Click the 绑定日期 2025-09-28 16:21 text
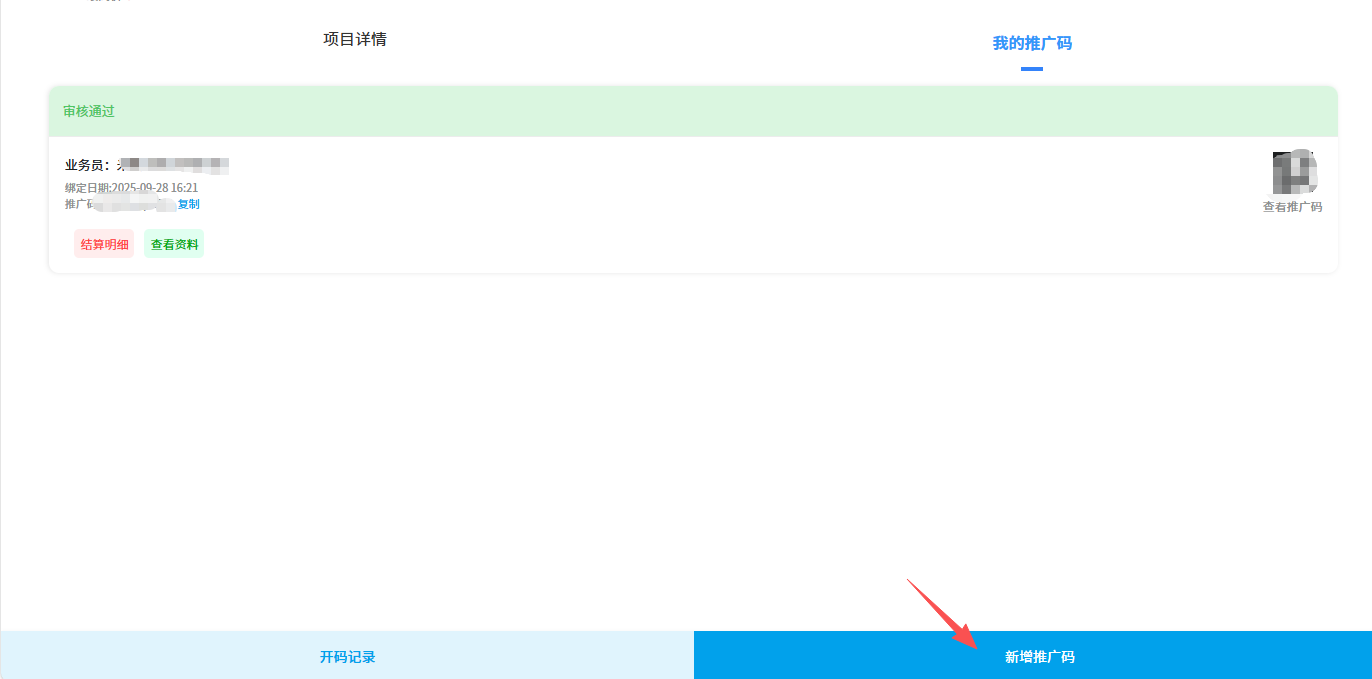This screenshot has width=1372, height=679. 131,188
